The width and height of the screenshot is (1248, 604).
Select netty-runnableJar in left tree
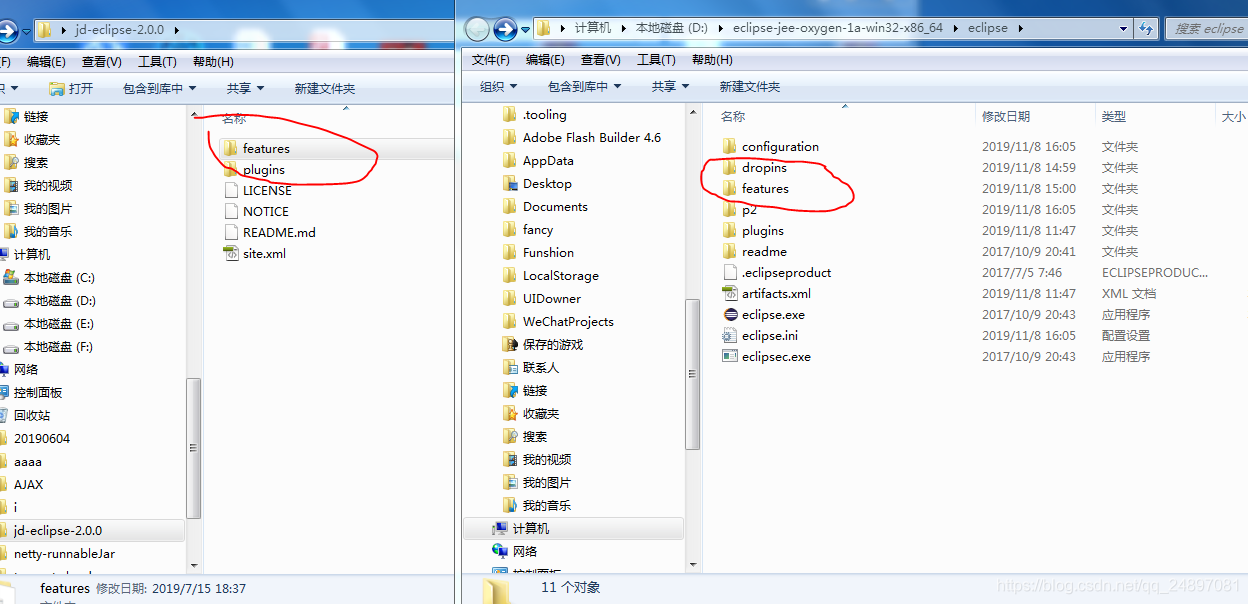pos(64,554)
